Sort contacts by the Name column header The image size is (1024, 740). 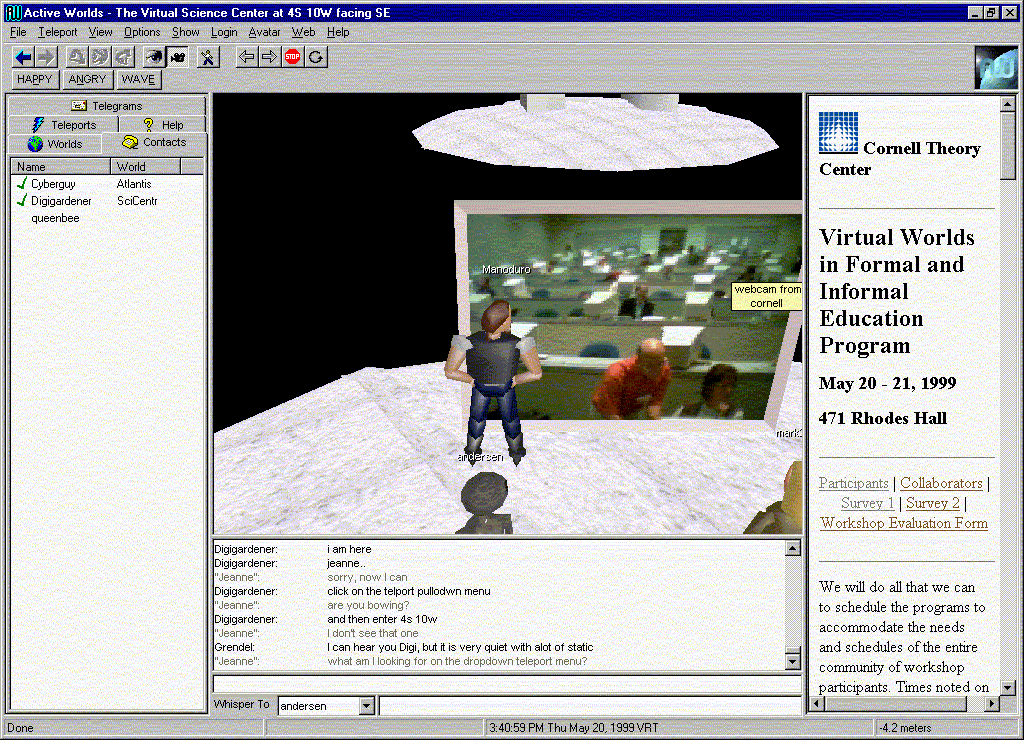(x=61, y=167)
